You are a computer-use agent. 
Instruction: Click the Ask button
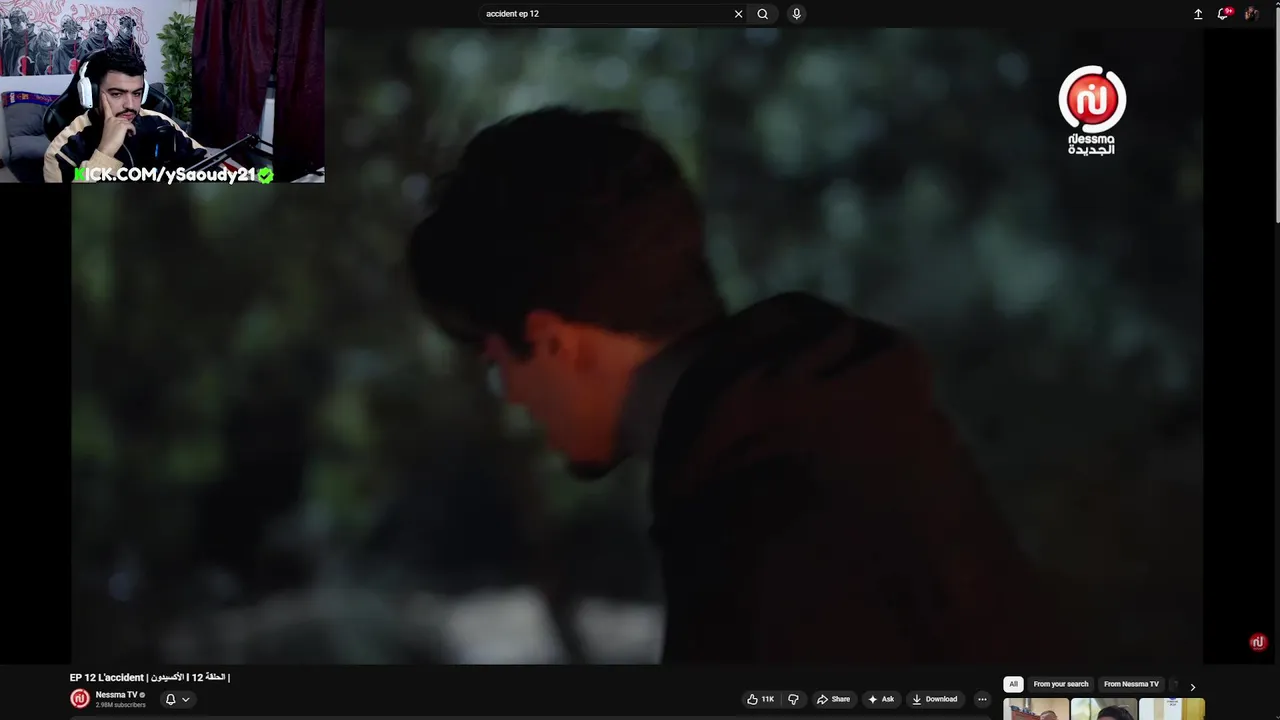coord(881,699)
